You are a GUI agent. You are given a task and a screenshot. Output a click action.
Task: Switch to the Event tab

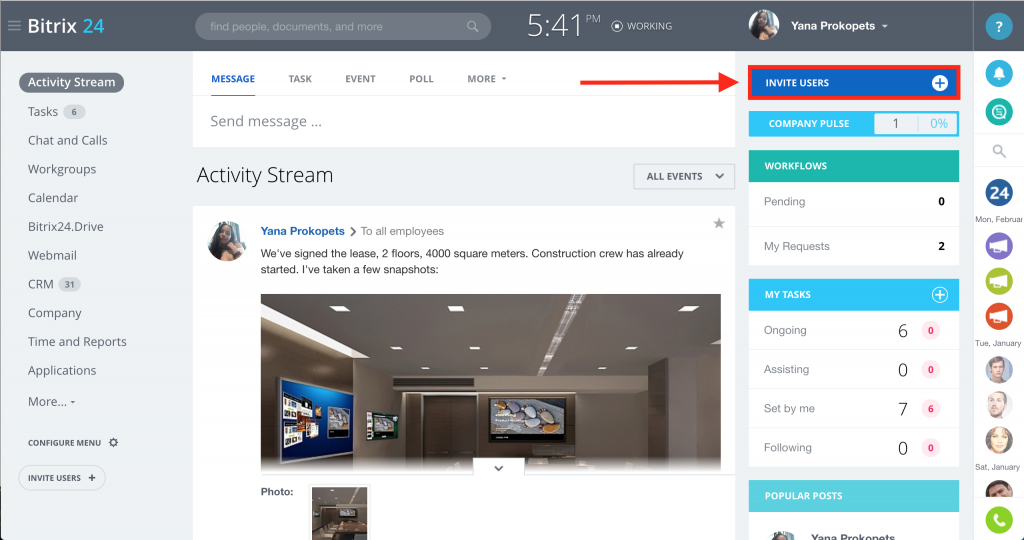pos(360,79)
